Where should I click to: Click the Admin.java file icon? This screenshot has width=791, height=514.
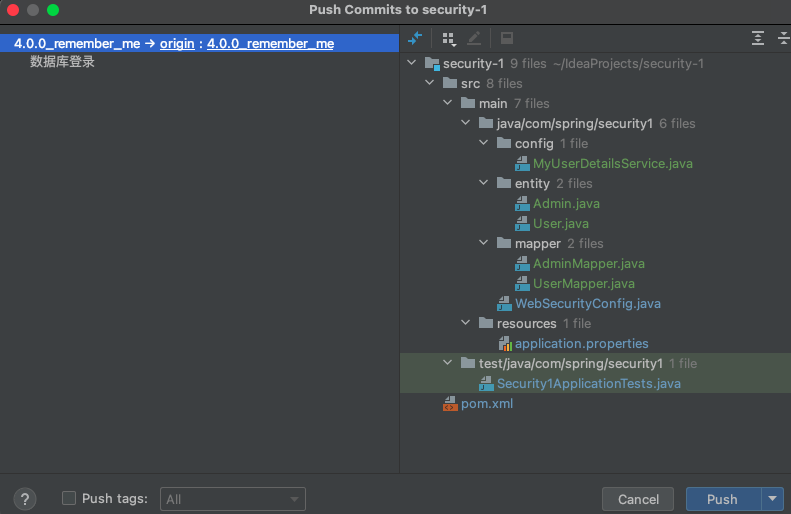[522, 204]
